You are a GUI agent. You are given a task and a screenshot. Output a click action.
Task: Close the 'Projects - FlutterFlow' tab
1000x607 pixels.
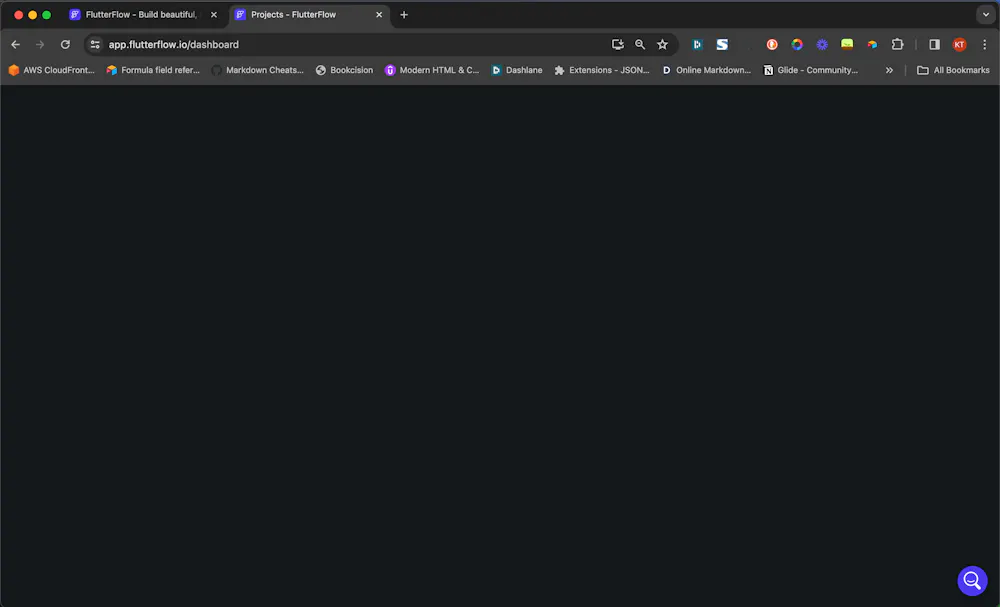(379, 15)
